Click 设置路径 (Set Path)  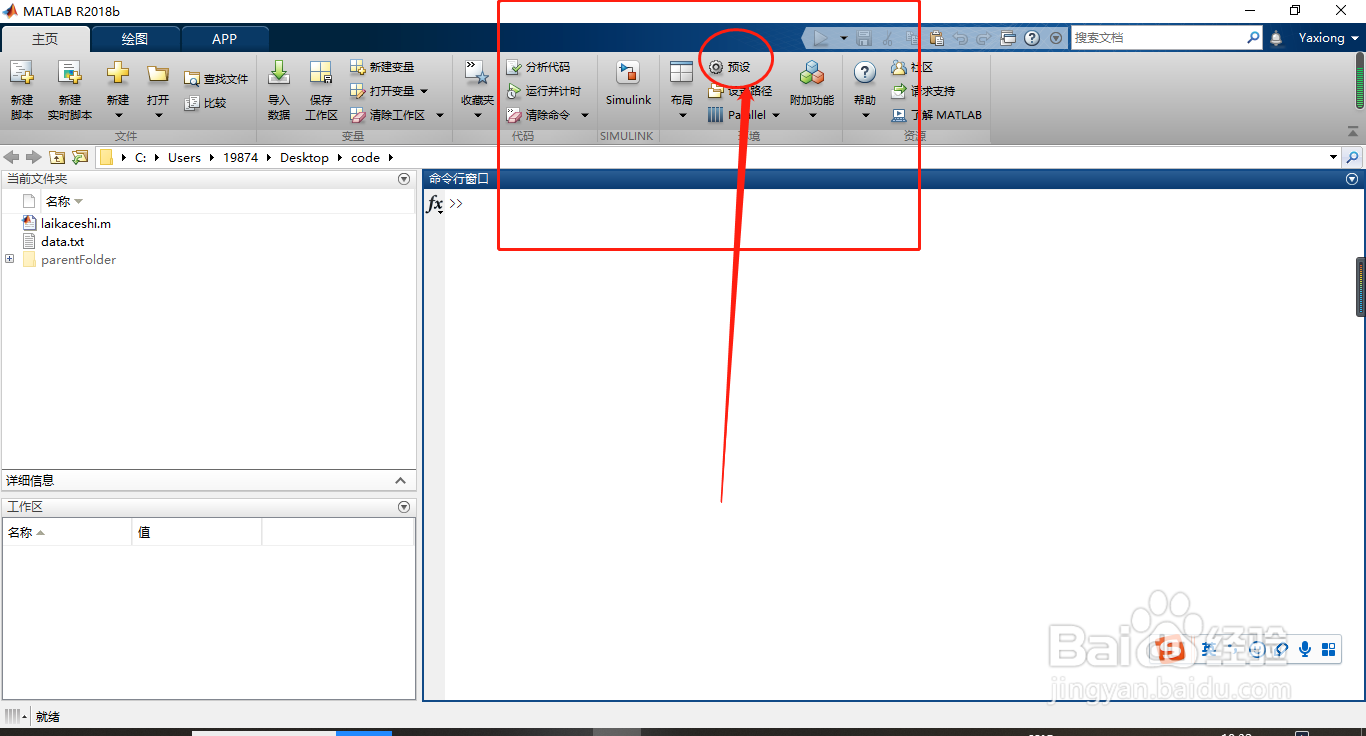pyautogui.click(x=740, y=91)
